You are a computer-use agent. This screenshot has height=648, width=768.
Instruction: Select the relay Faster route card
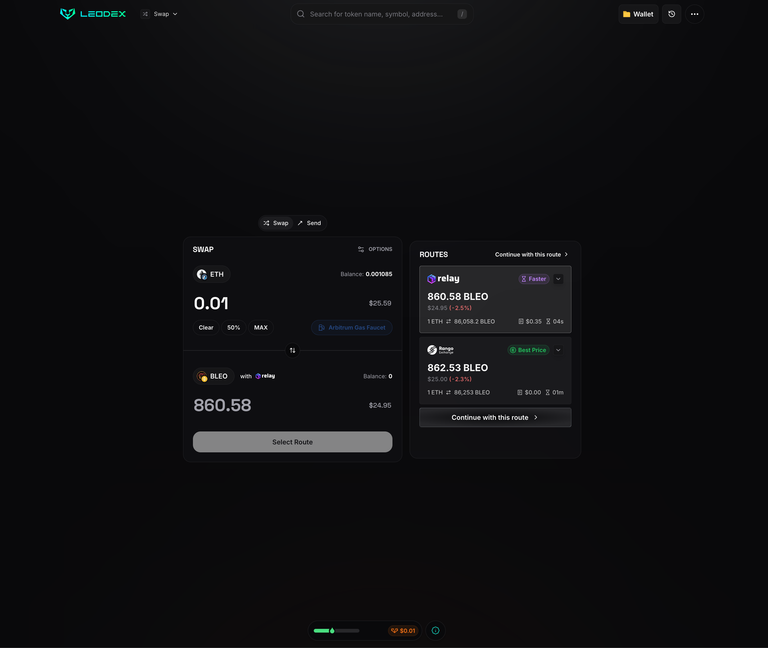click(495, 299)
